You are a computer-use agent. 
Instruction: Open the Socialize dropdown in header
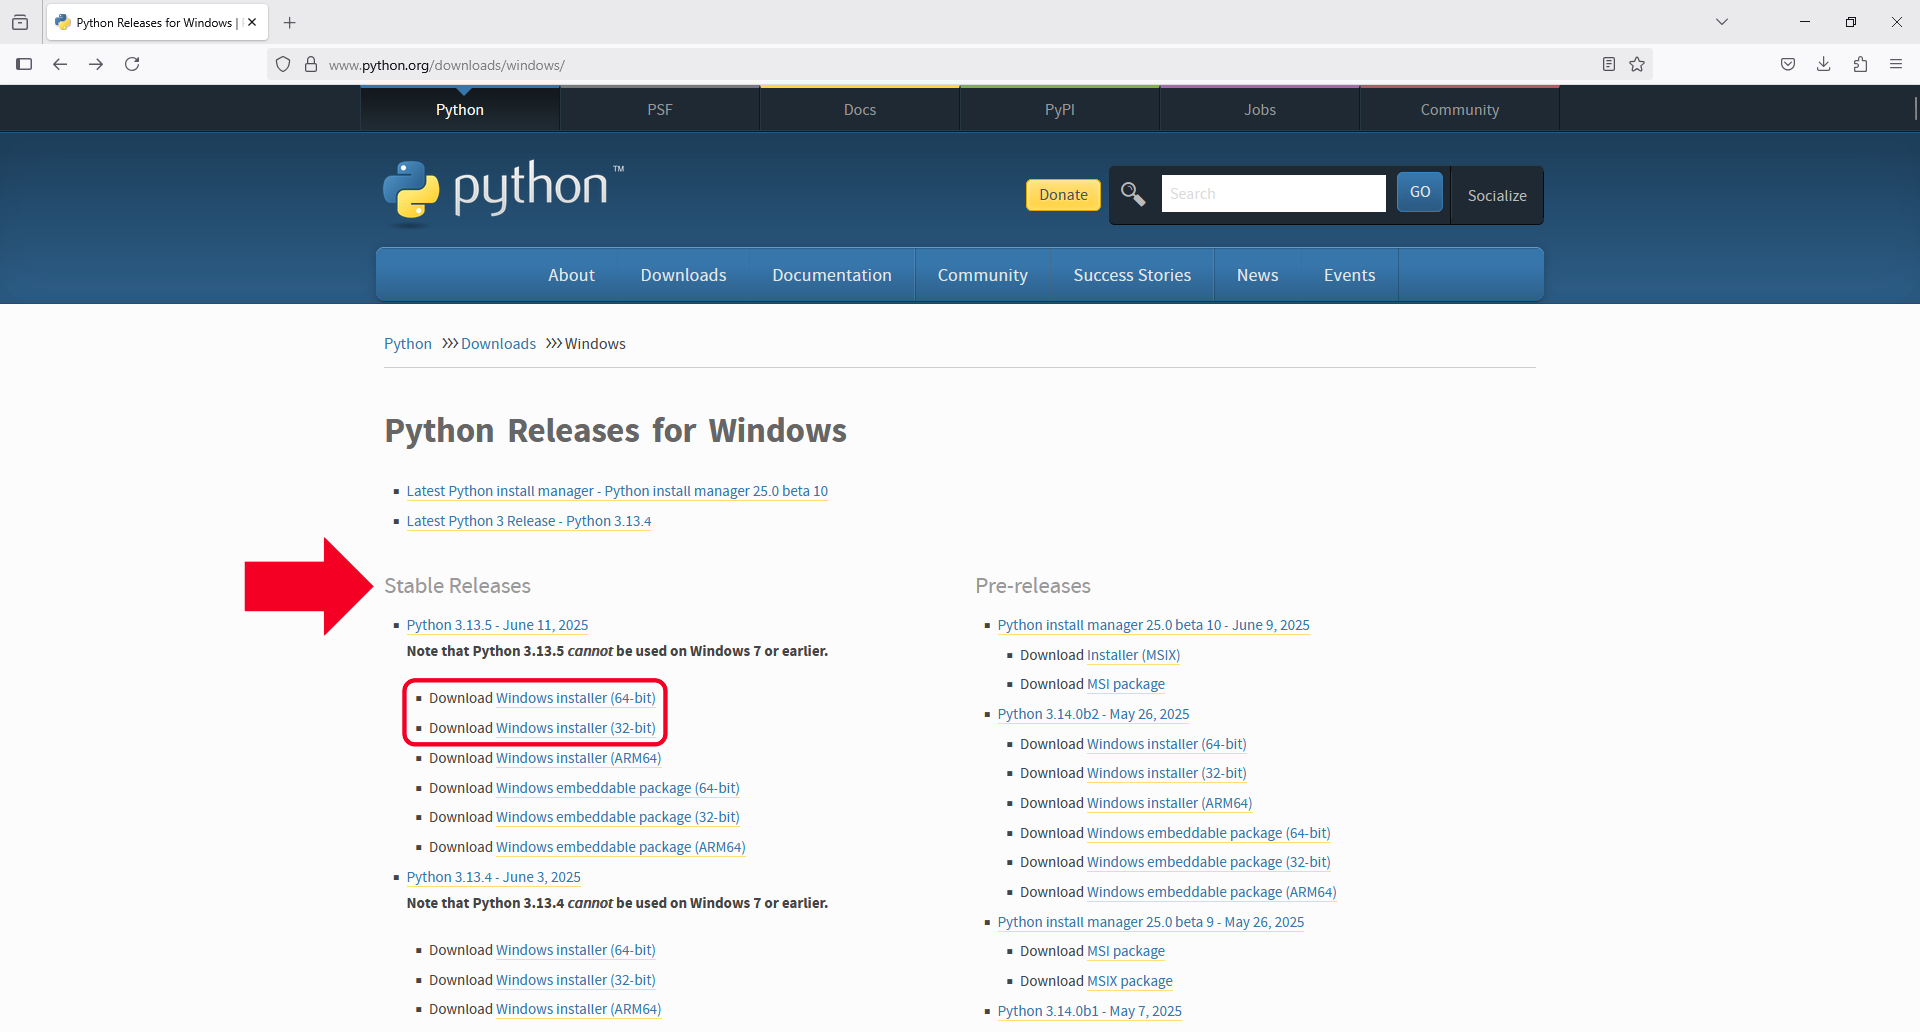(1496, 195)
